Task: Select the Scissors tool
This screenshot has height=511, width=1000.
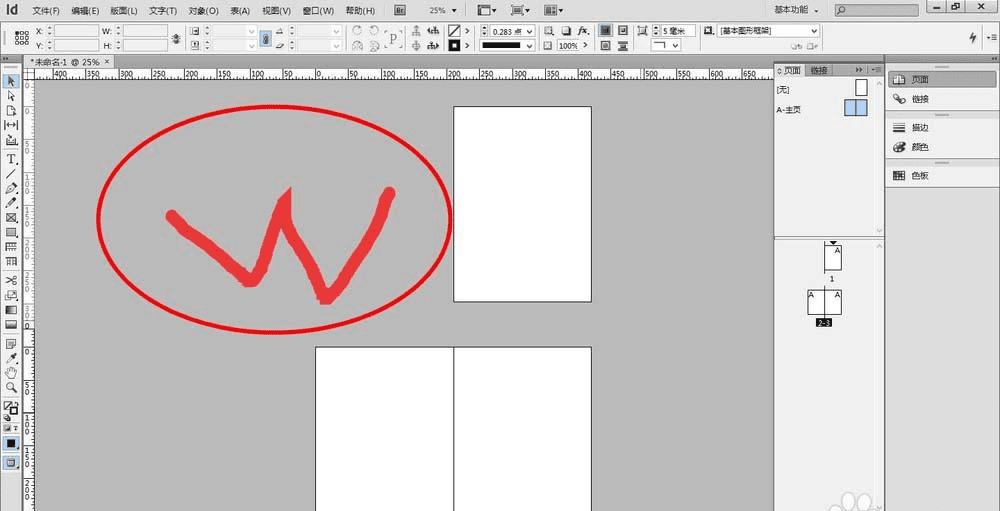Action: pos(11,280)
